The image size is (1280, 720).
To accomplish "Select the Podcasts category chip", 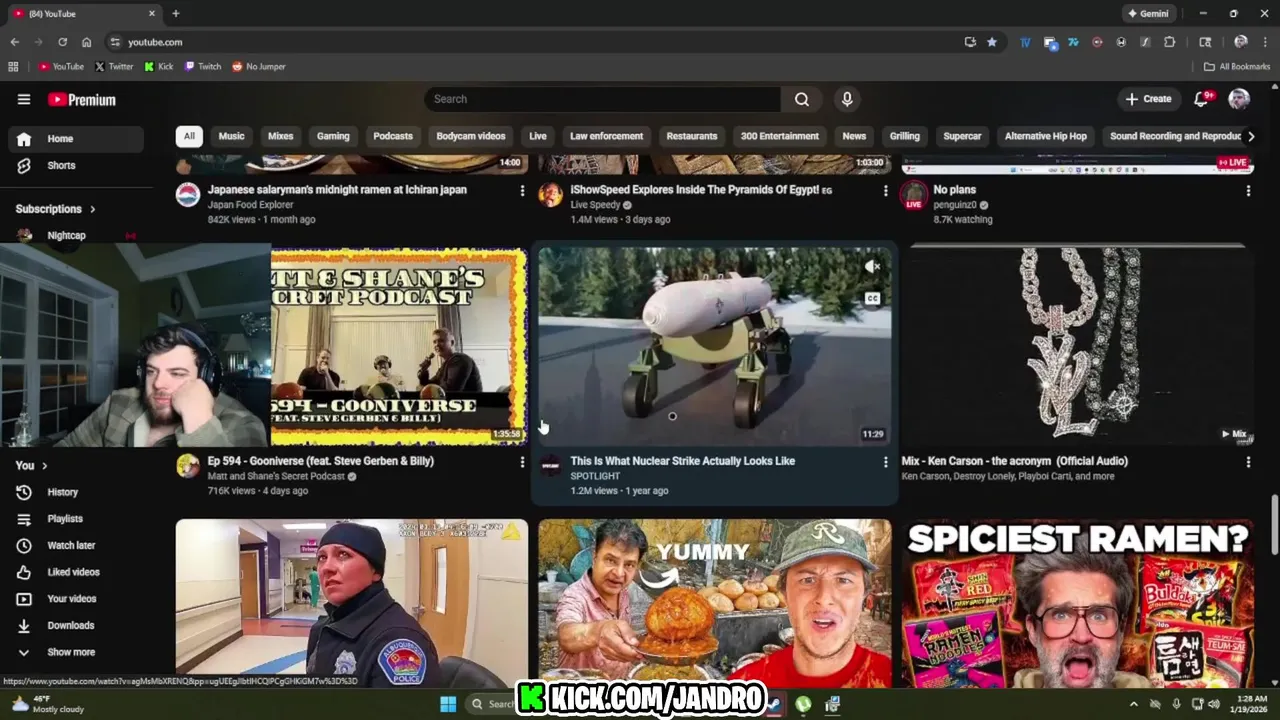I will [393, 136].
